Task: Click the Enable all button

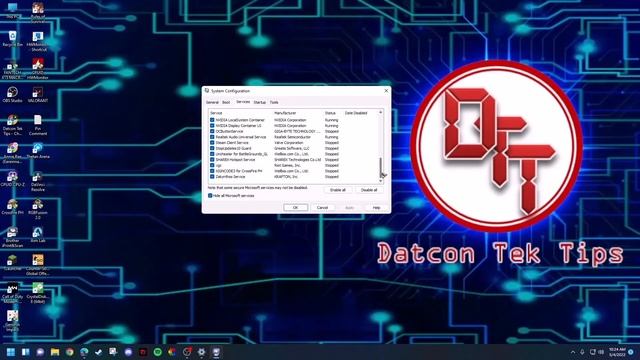Action: pyautogui.click(x=338, y=190)
